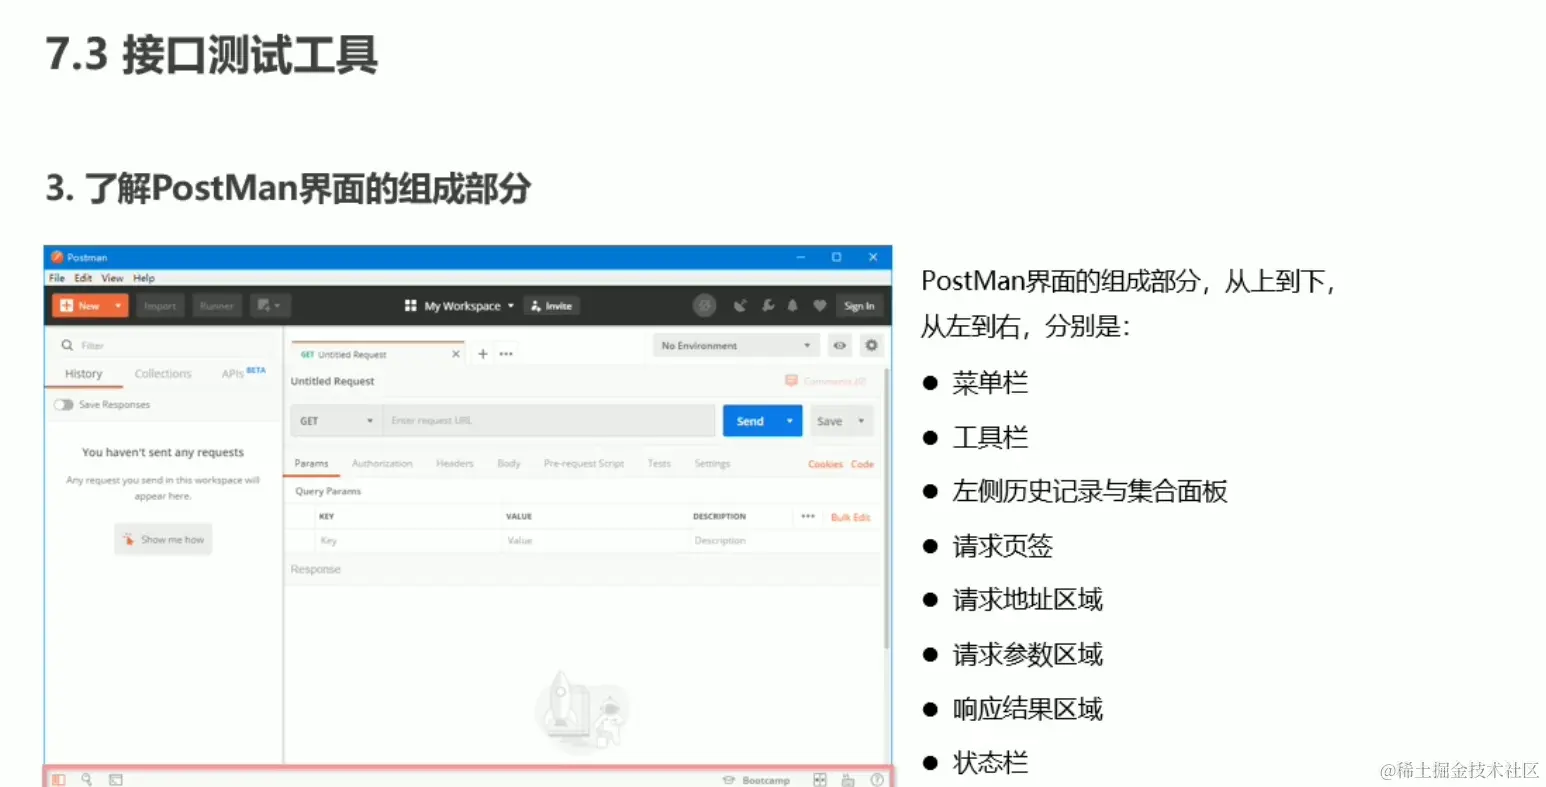
Task: Click the Enter request URL field
Action: (x=549, y=421)
